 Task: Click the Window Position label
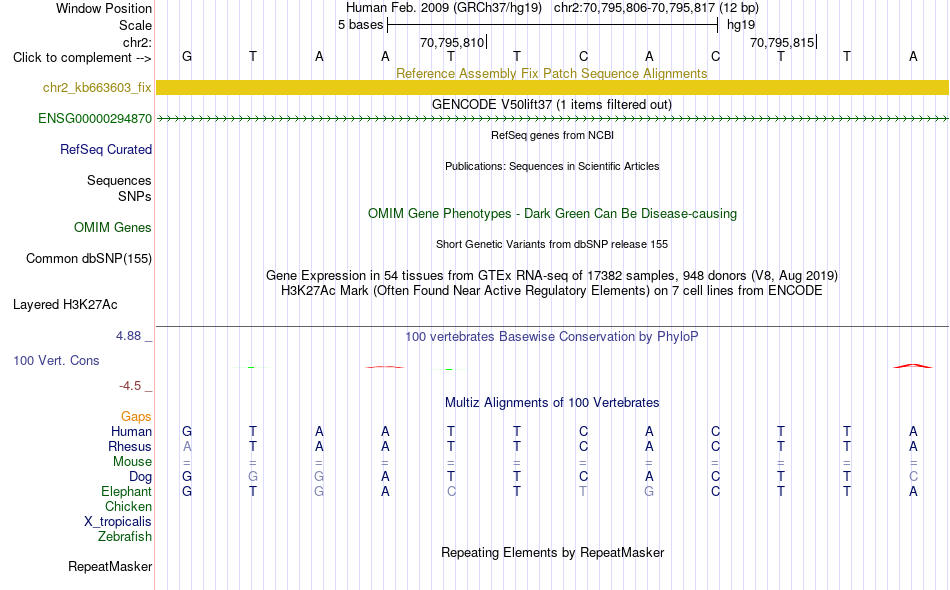tap(104, 9)
